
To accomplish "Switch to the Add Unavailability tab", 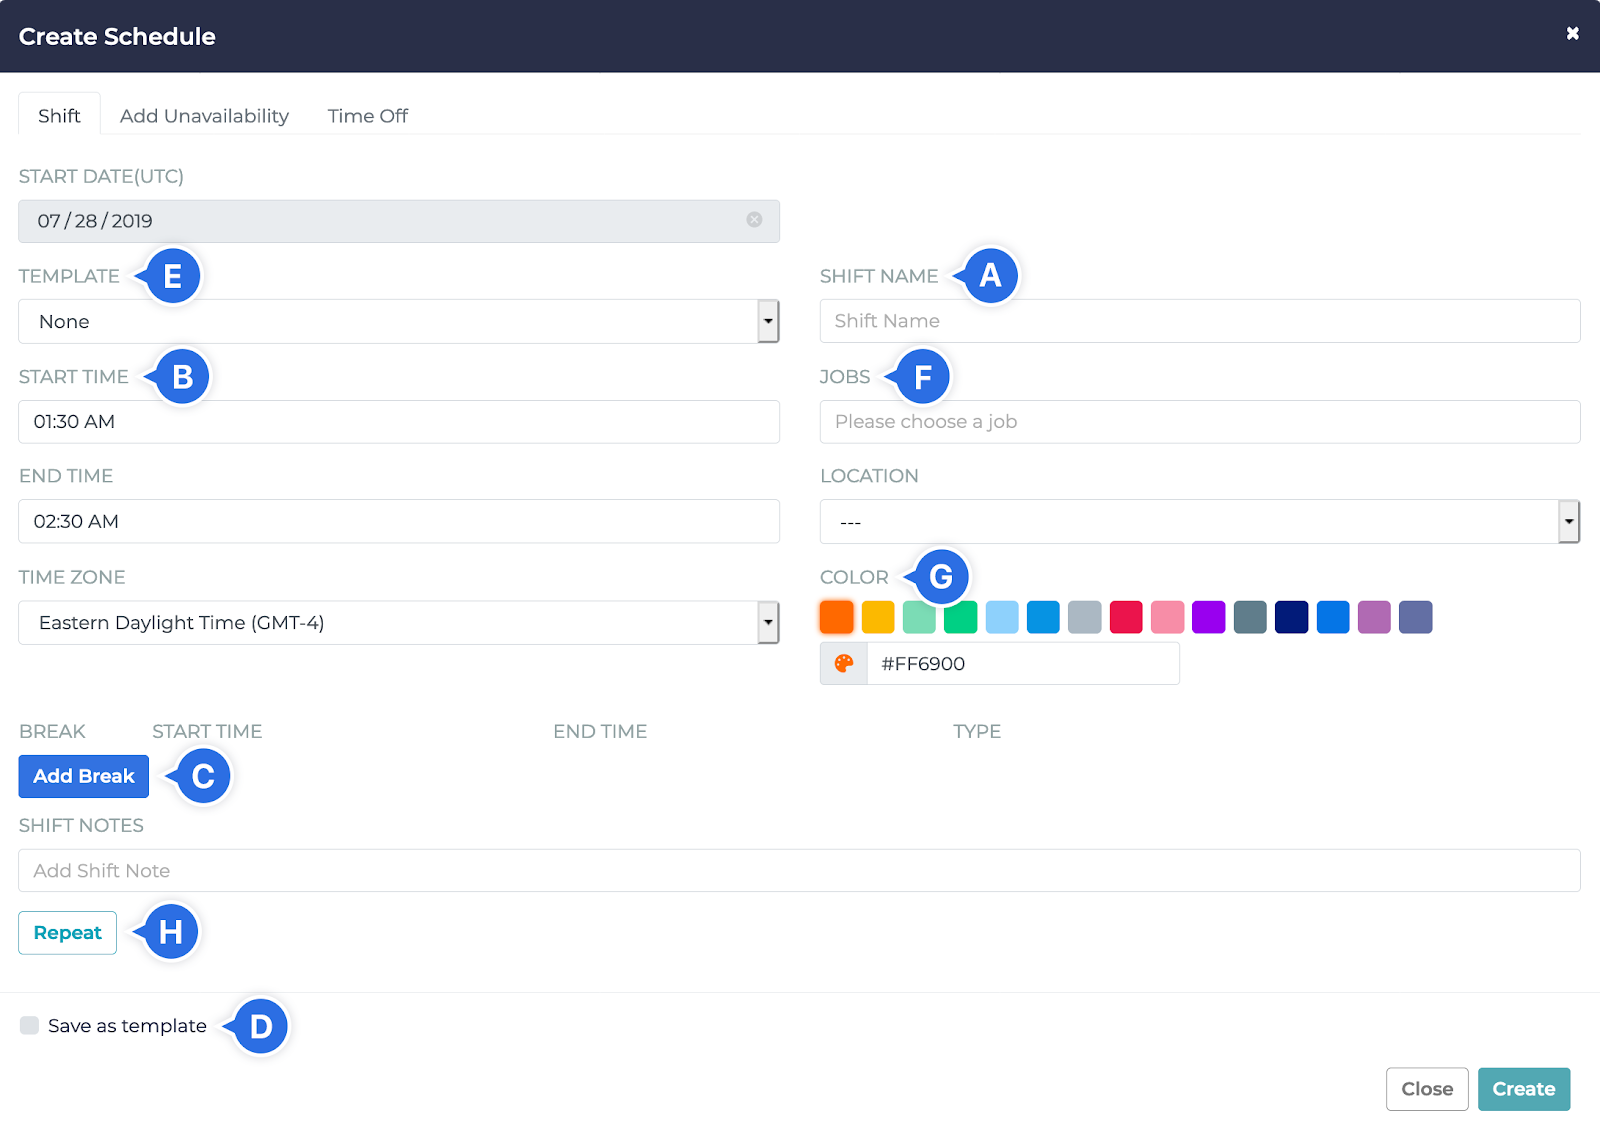I will 204,116.
